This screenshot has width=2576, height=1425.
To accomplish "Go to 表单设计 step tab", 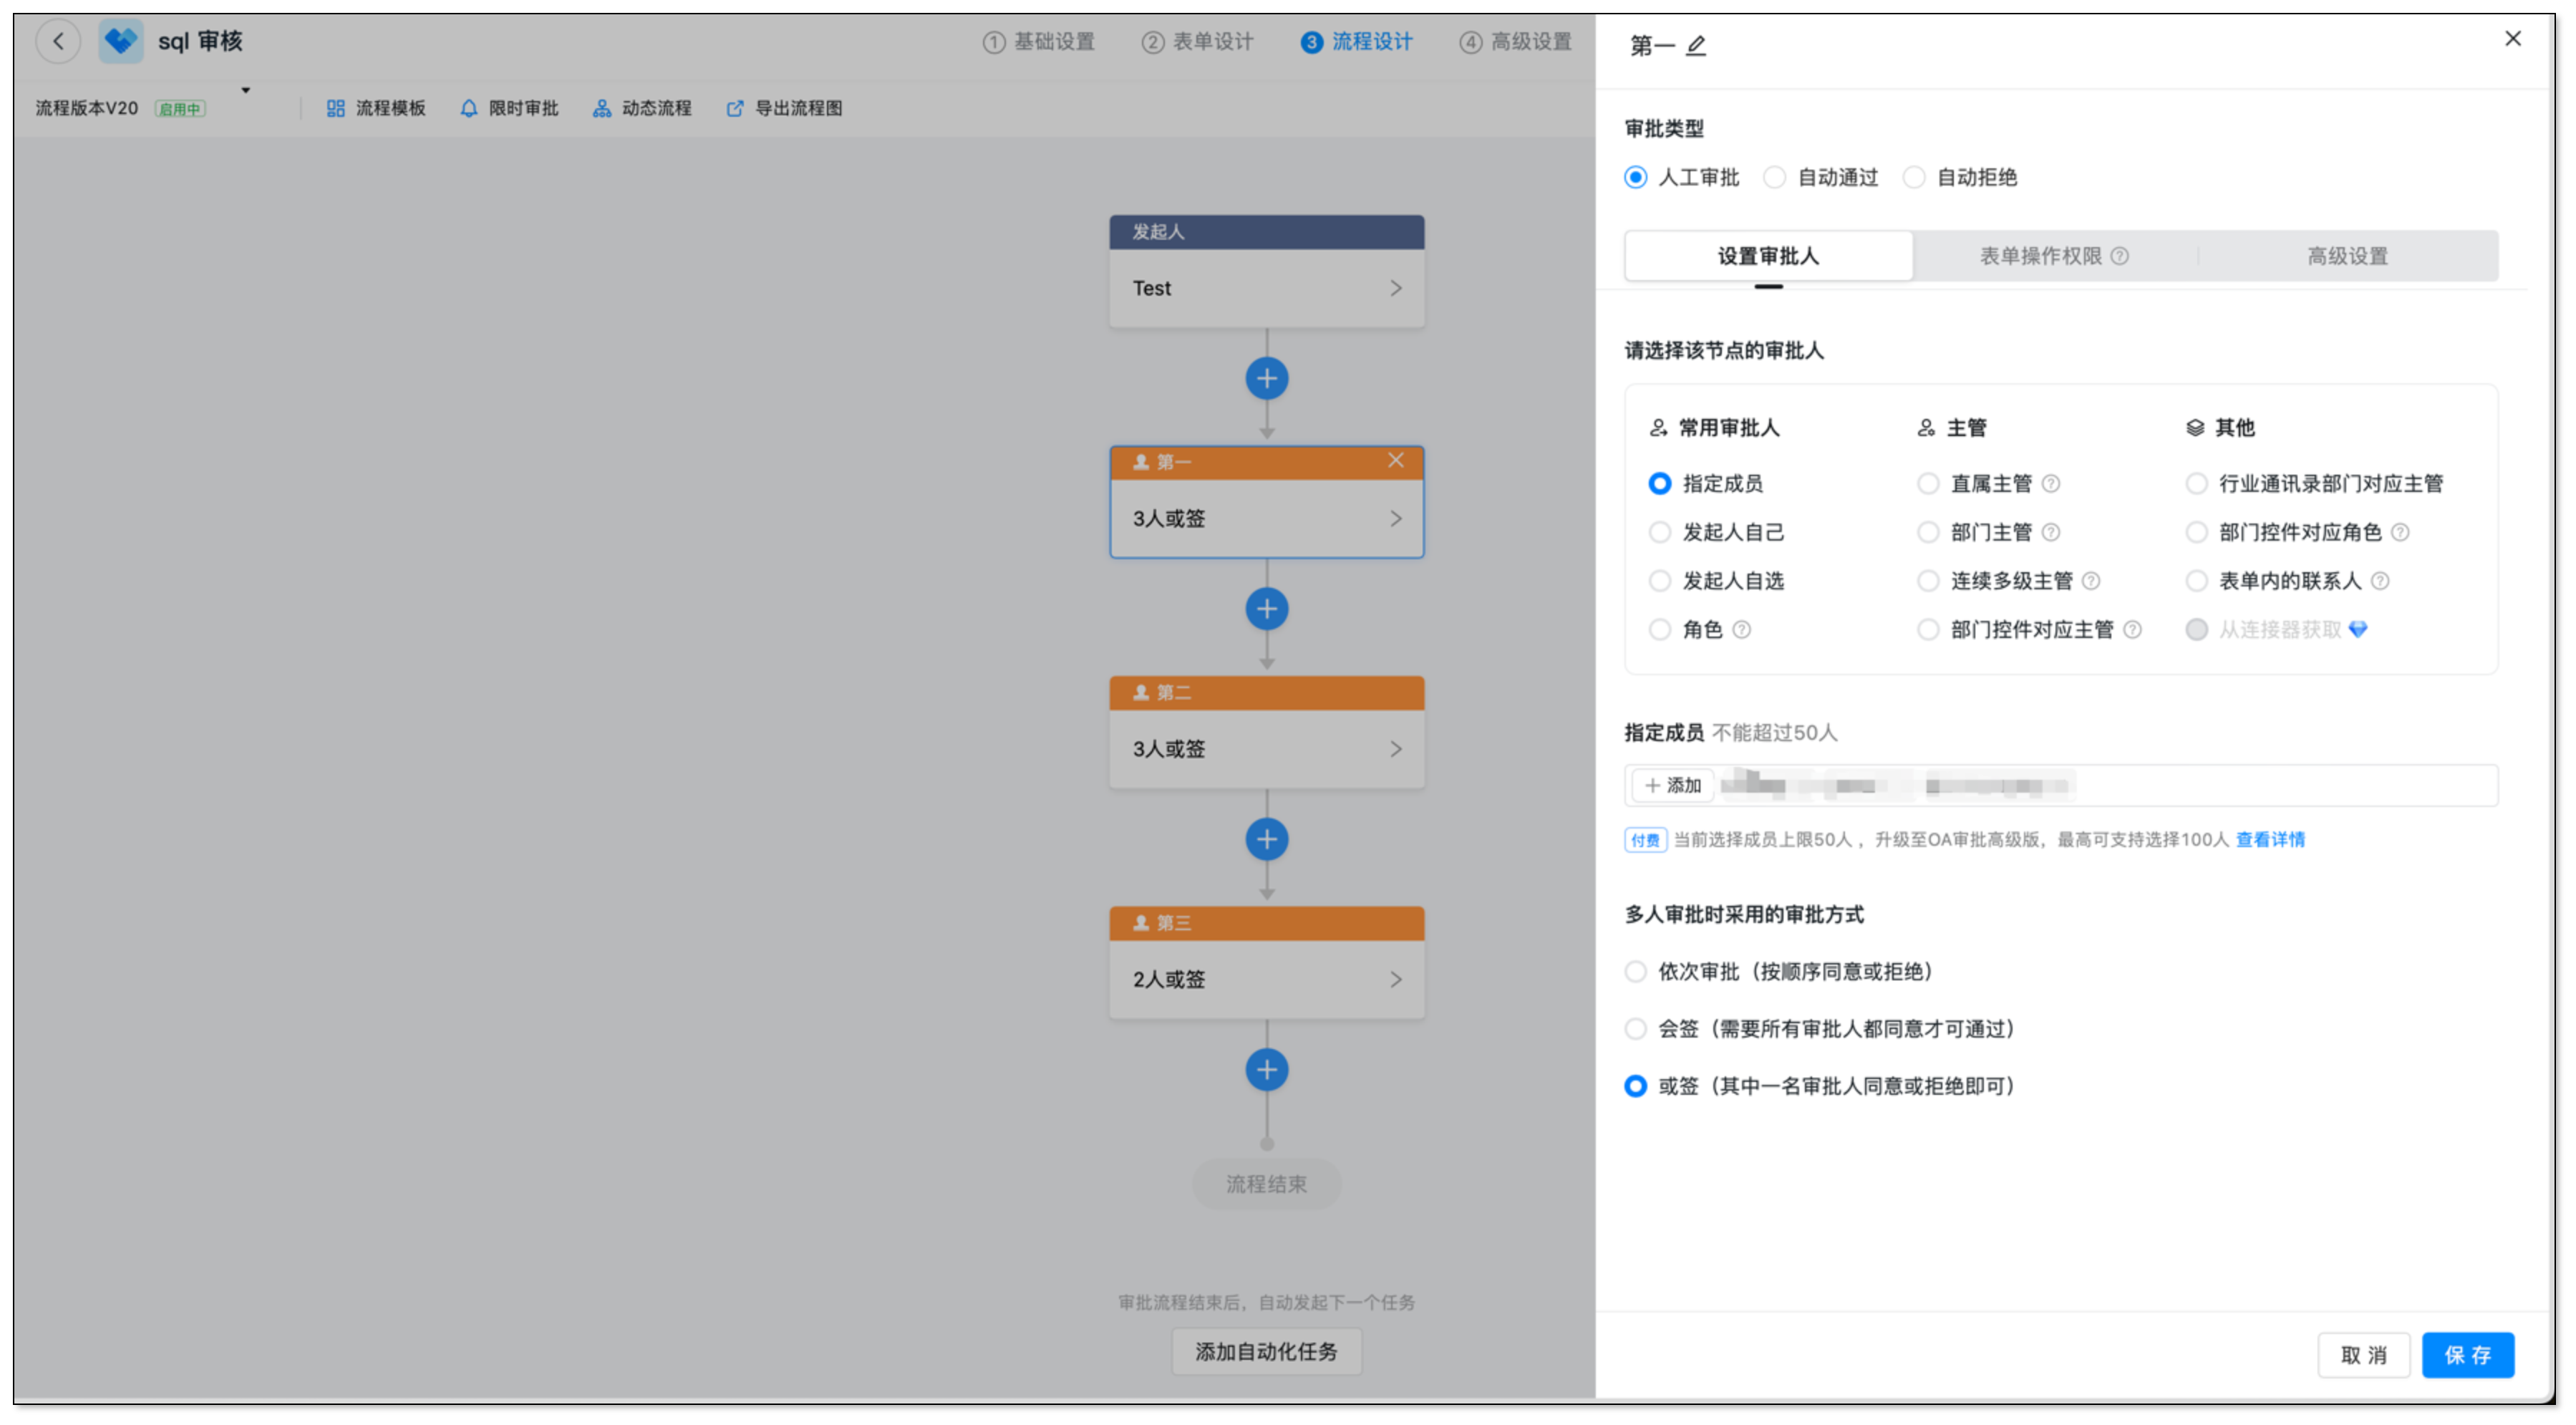I will click(1198, 42).
